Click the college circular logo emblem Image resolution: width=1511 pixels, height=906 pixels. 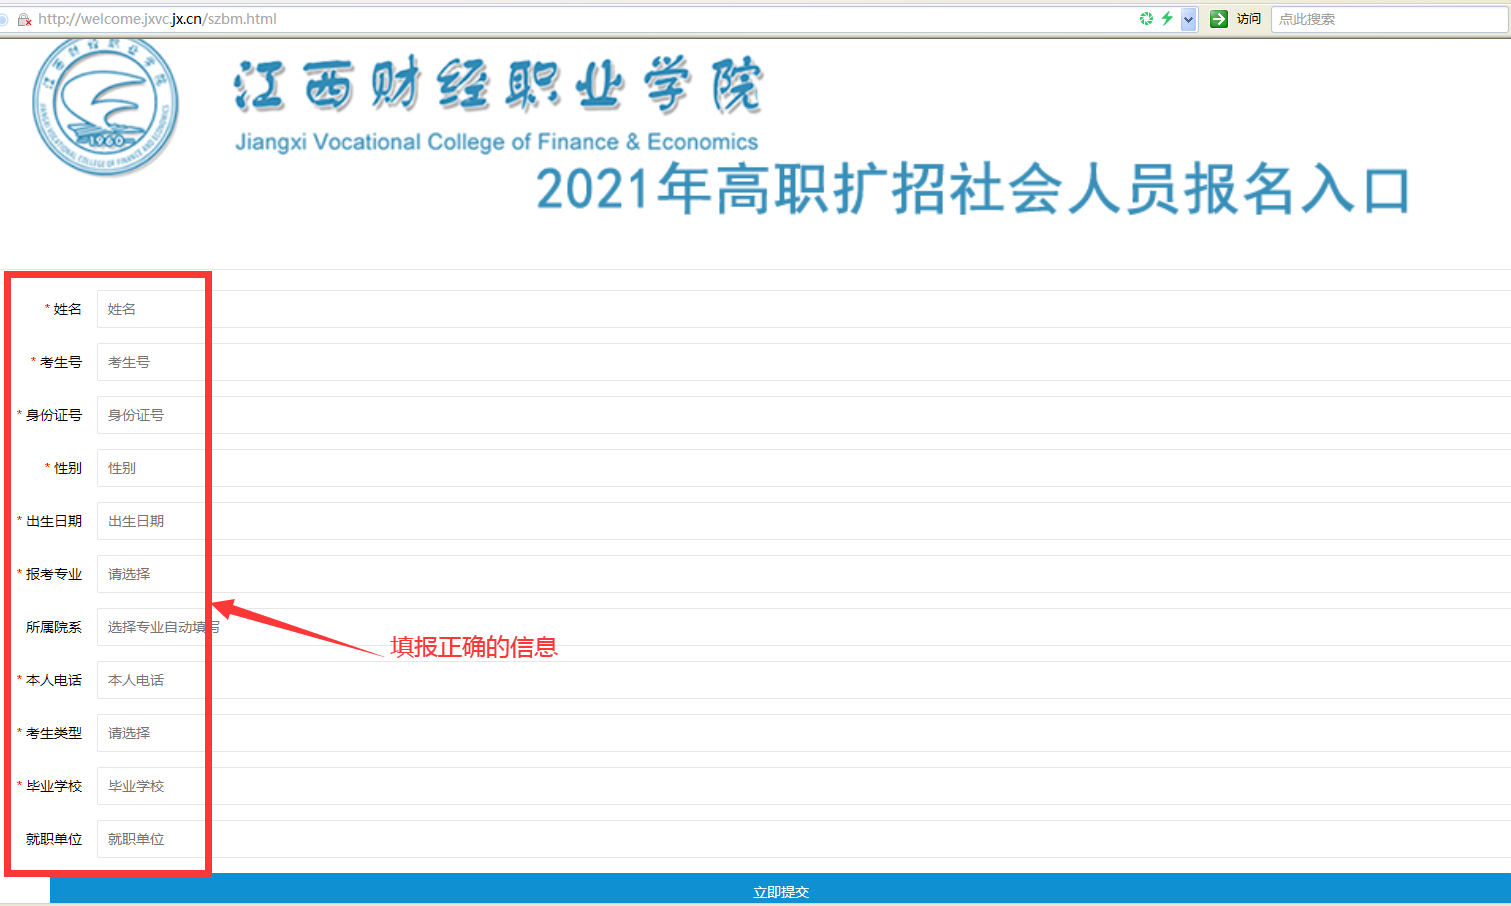pos(105,106)
